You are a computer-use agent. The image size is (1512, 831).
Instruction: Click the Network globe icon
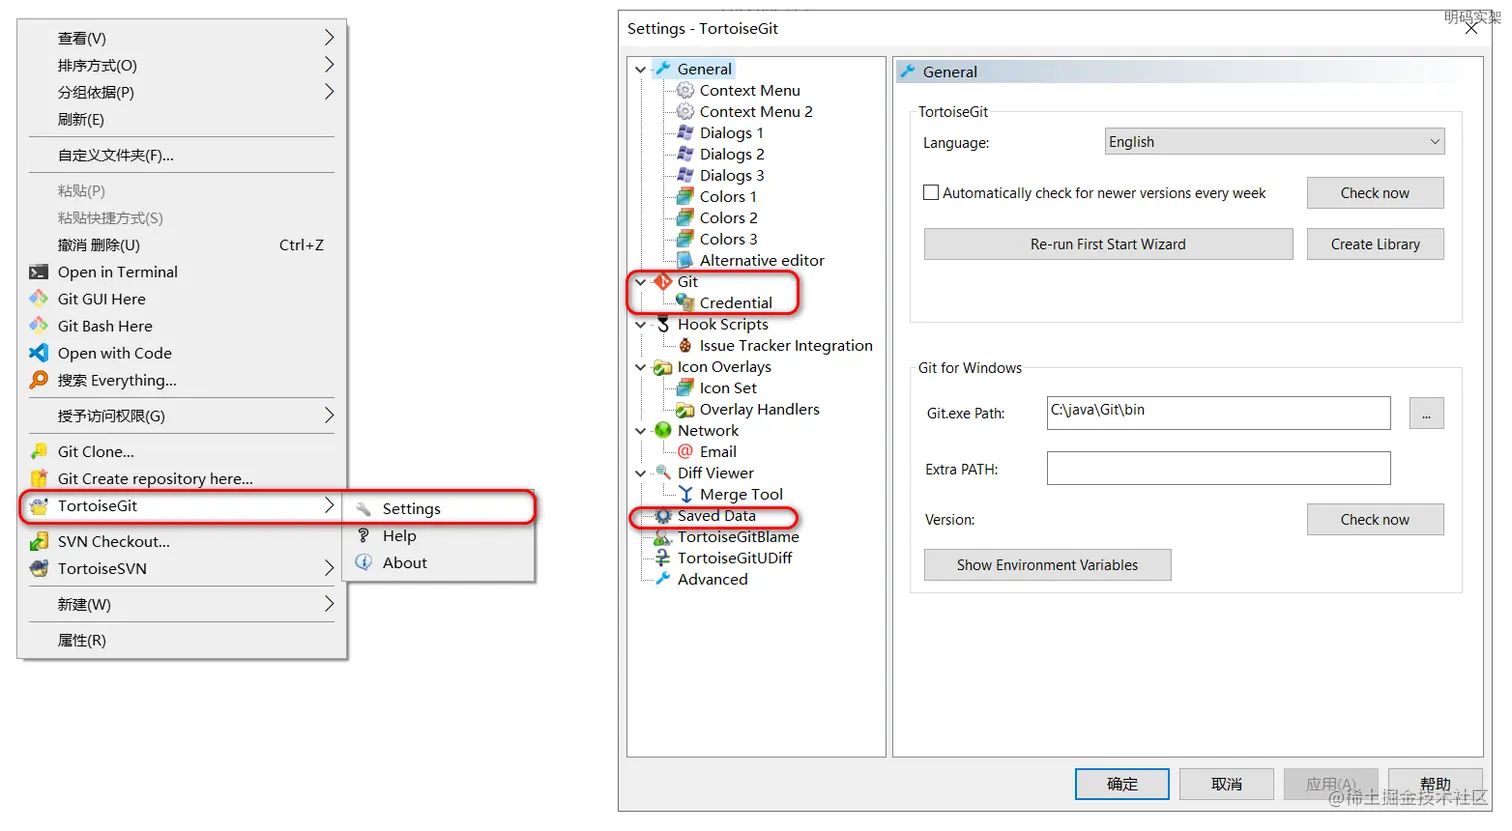pyautogui.click(x=663, y=431)
